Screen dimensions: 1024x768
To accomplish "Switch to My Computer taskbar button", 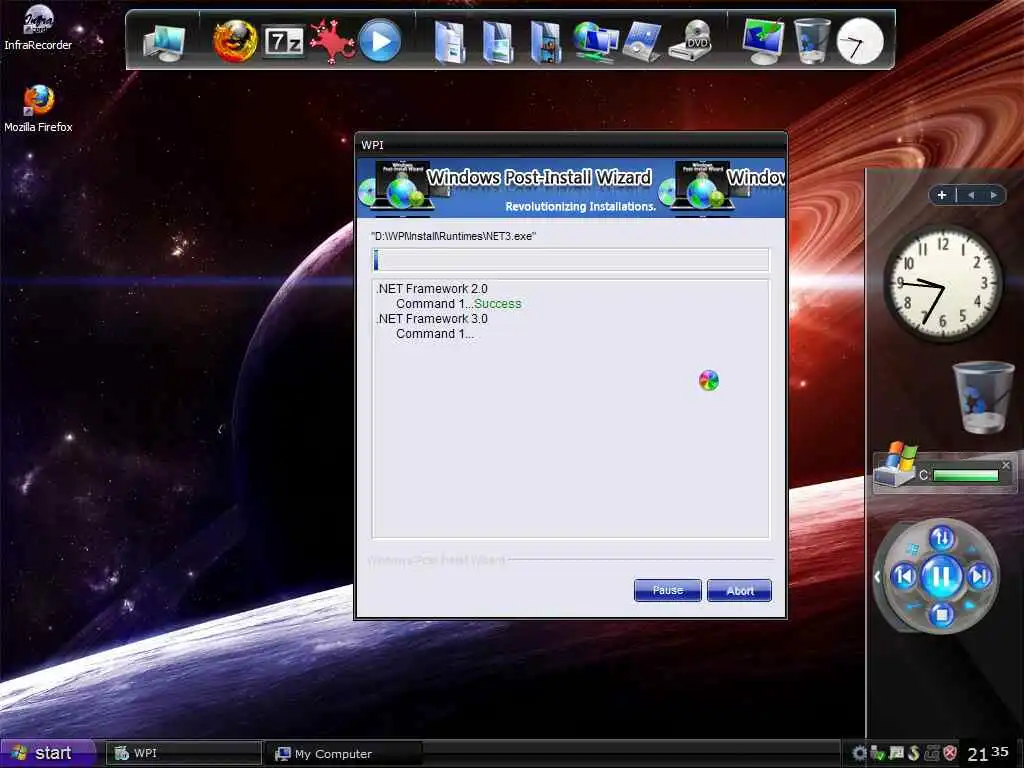I will [344, 753].
